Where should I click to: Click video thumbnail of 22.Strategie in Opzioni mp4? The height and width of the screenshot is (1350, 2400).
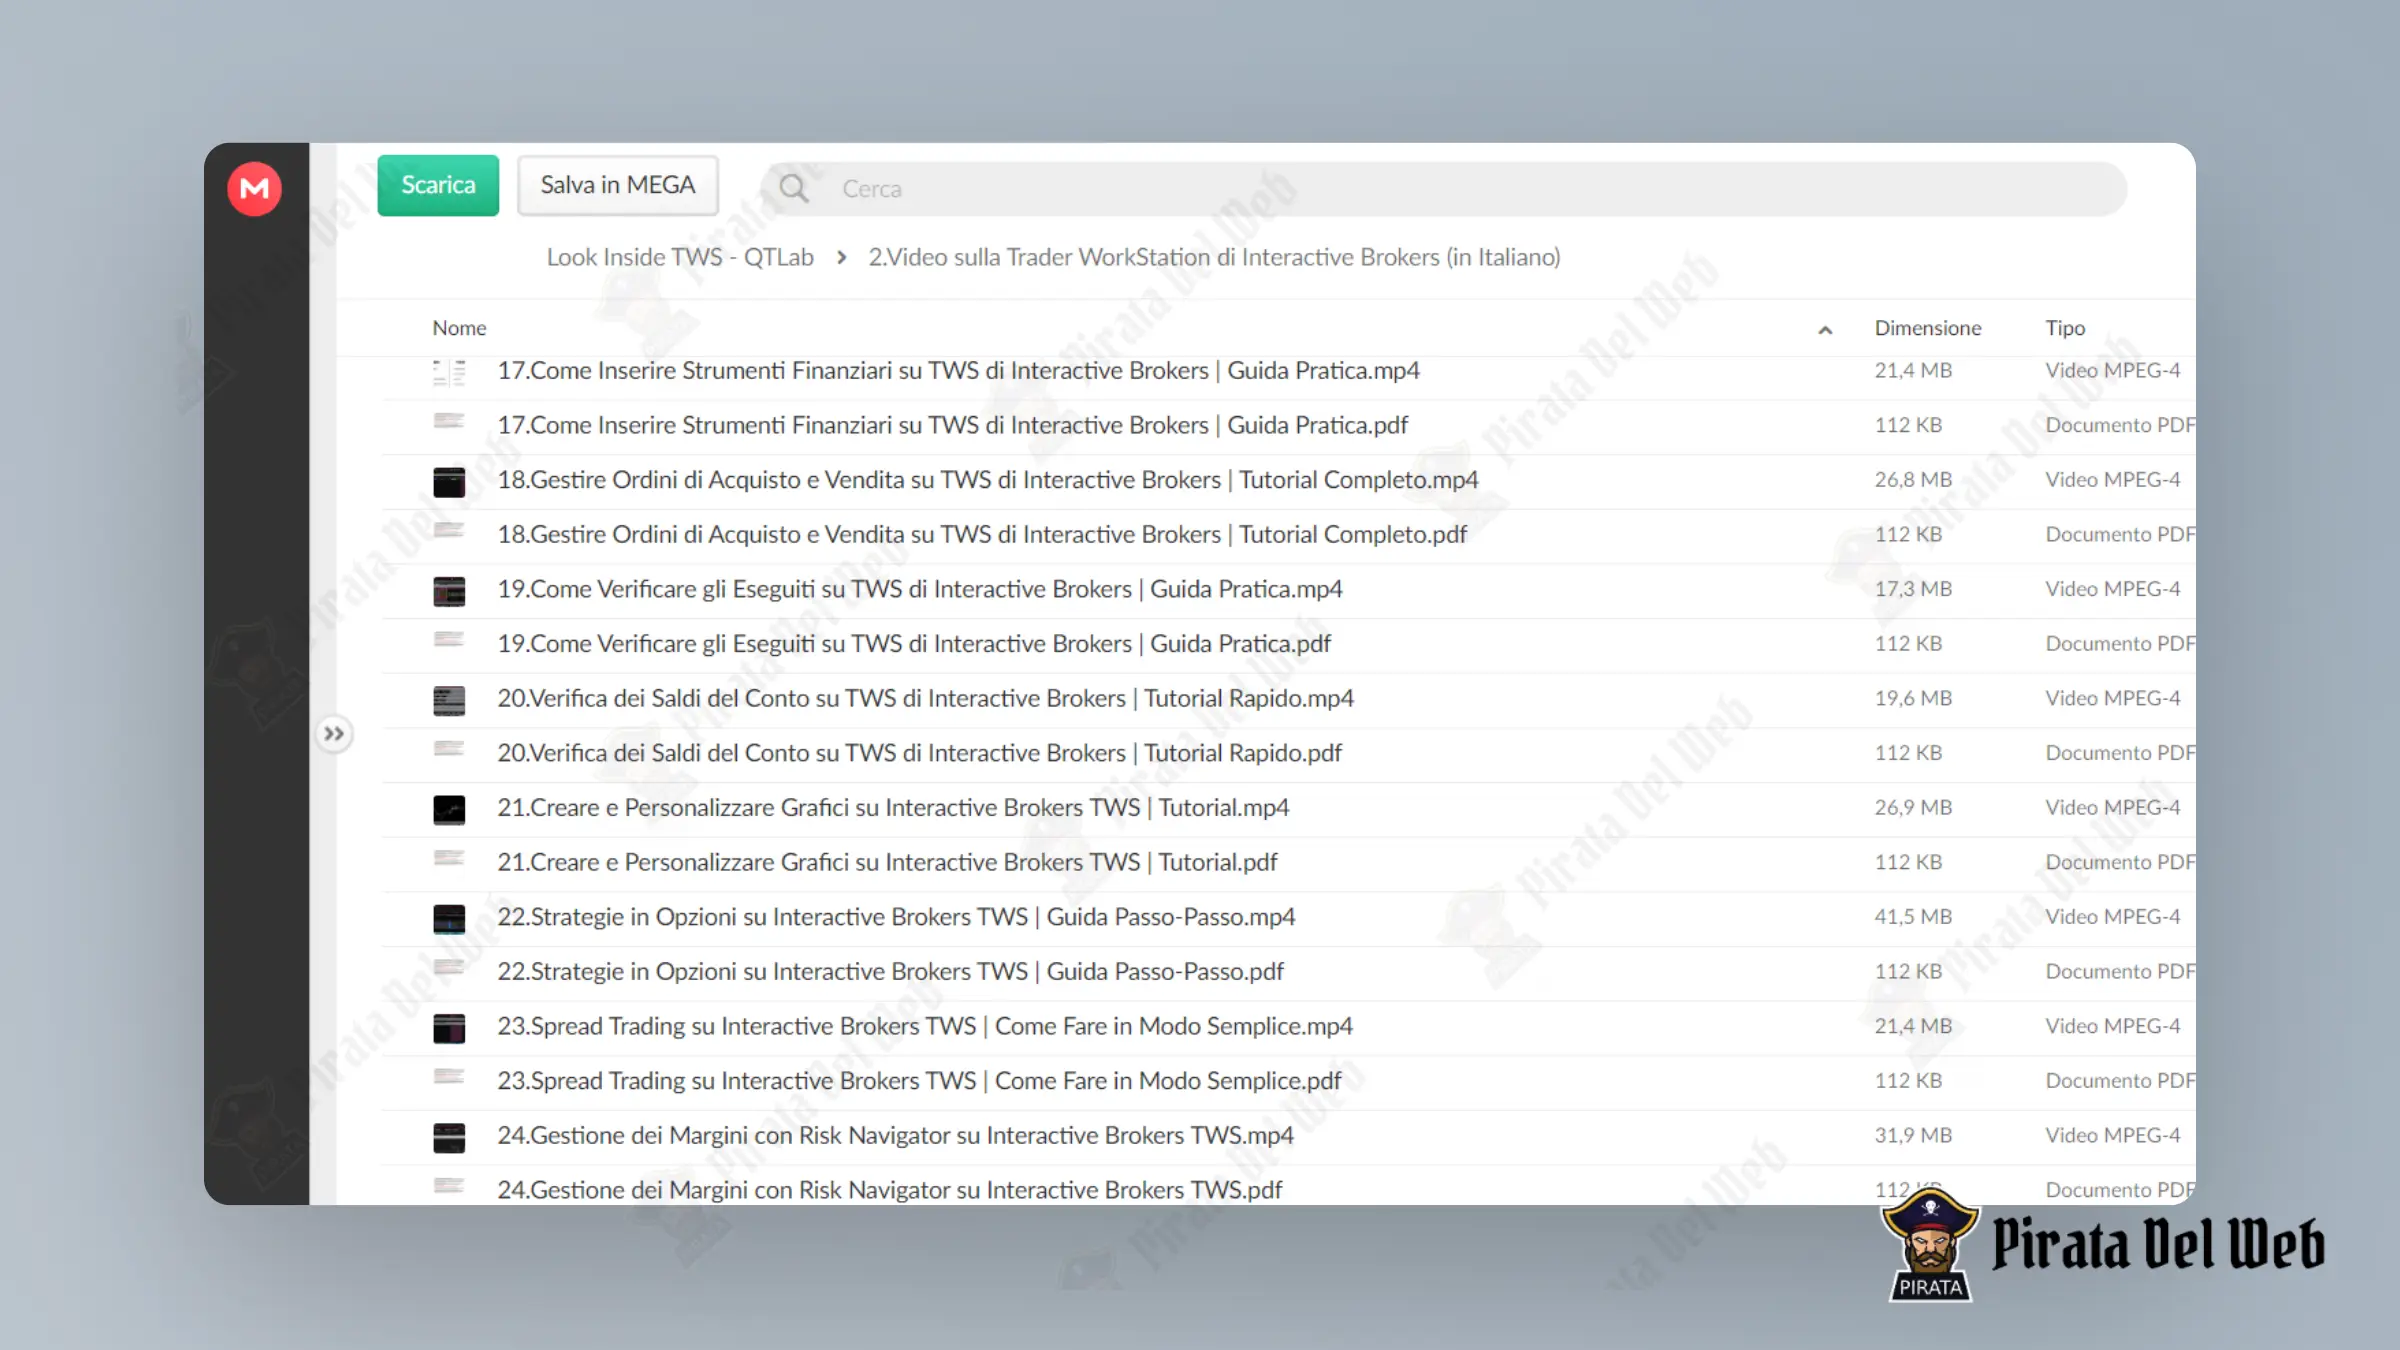point(449,918)
